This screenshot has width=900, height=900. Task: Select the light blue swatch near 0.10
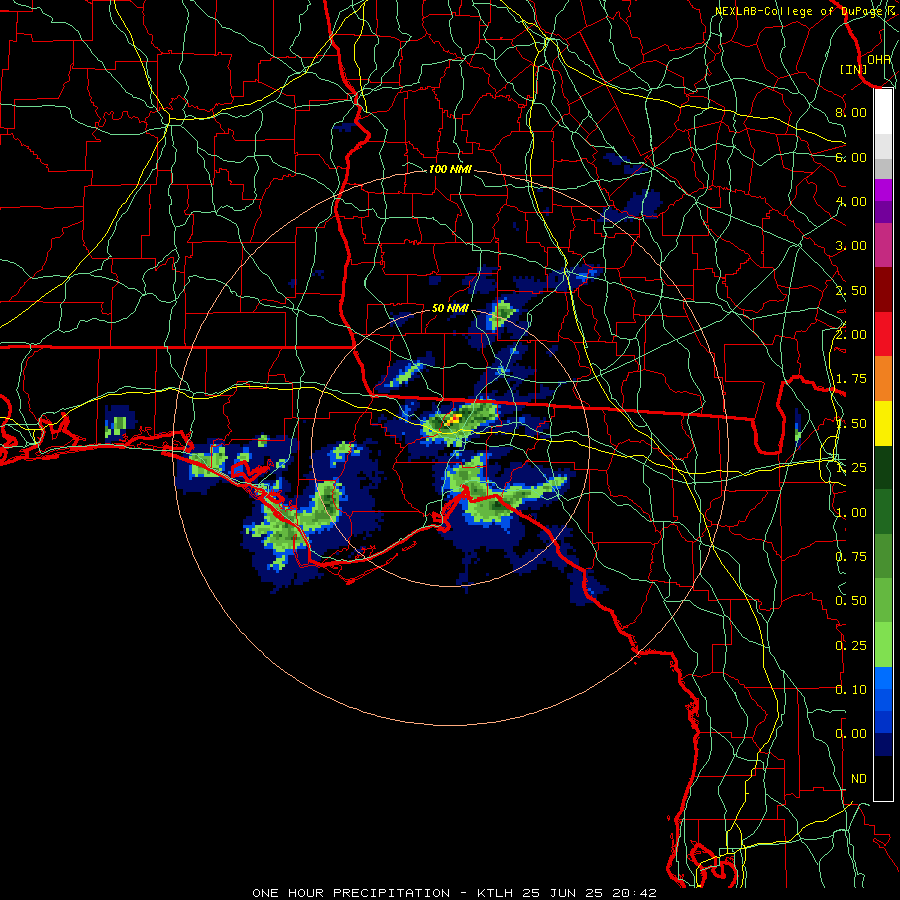(883, 678)
